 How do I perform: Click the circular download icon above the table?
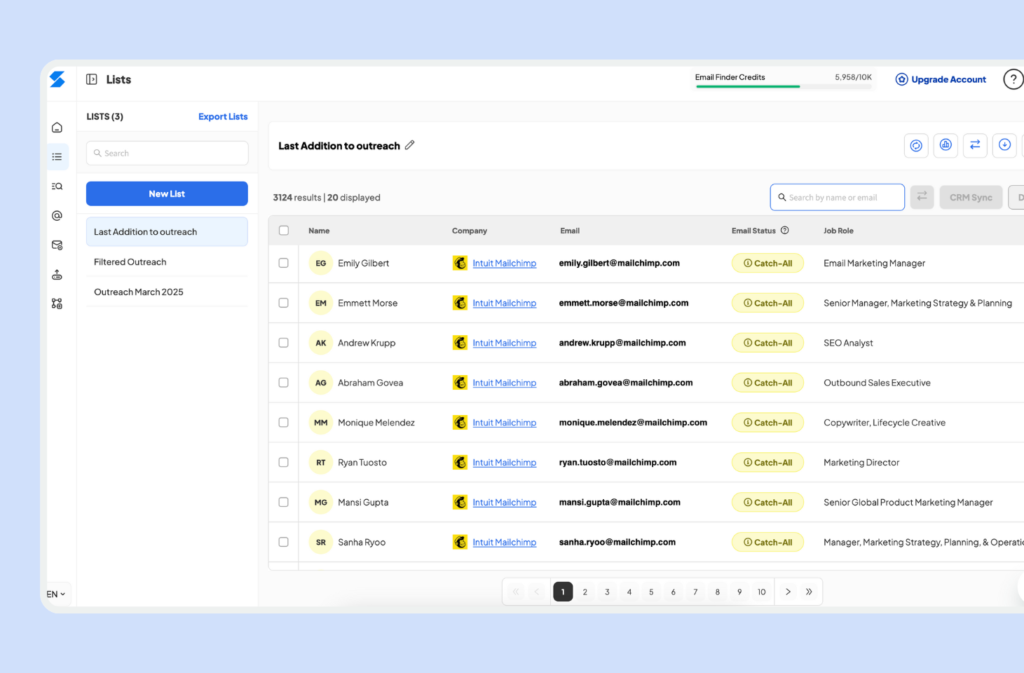[1004, 145]
